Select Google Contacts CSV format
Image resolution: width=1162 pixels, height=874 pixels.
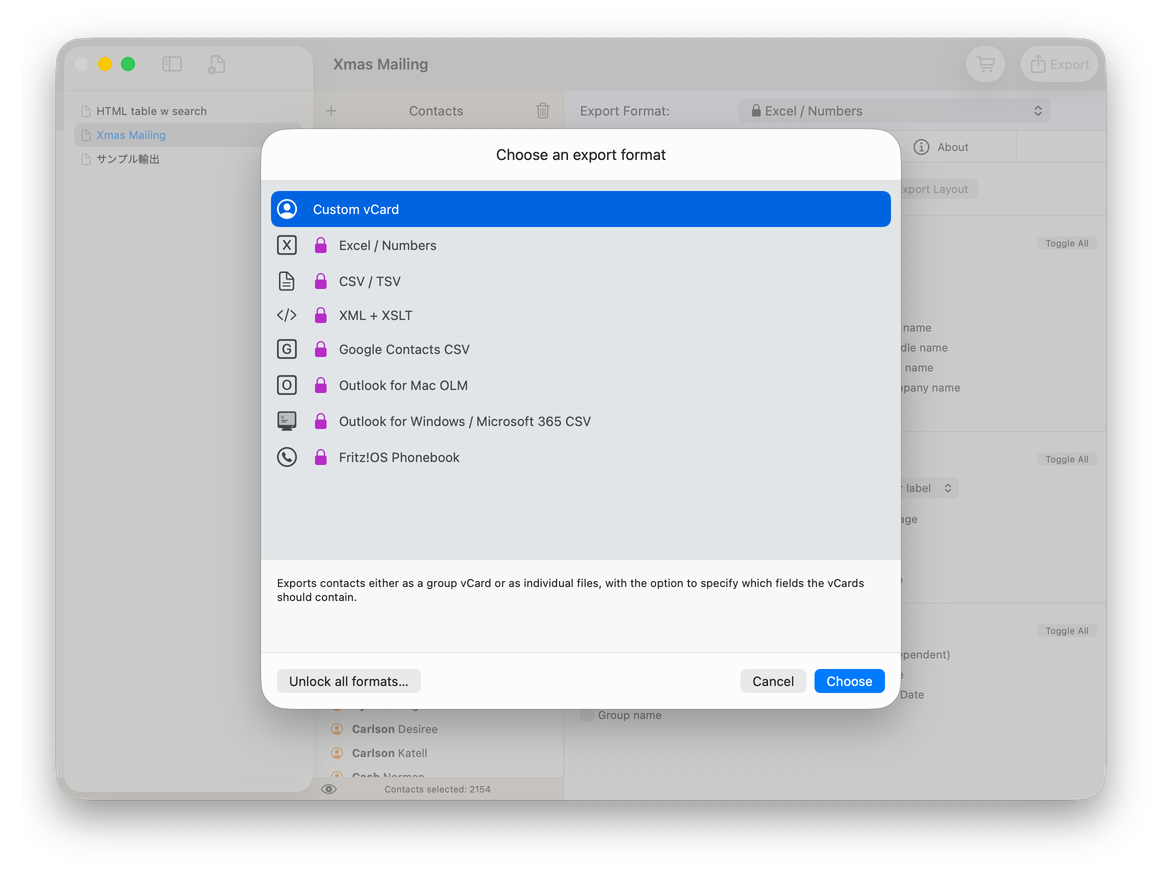click(x=580, y=349)
